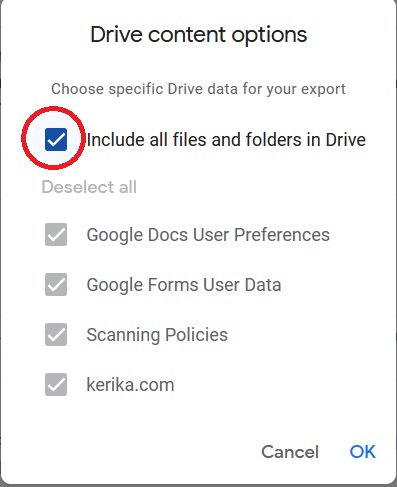Click the white checkmark inside the blue checkbox
The image size is (397, 487).
pos(56,140)
